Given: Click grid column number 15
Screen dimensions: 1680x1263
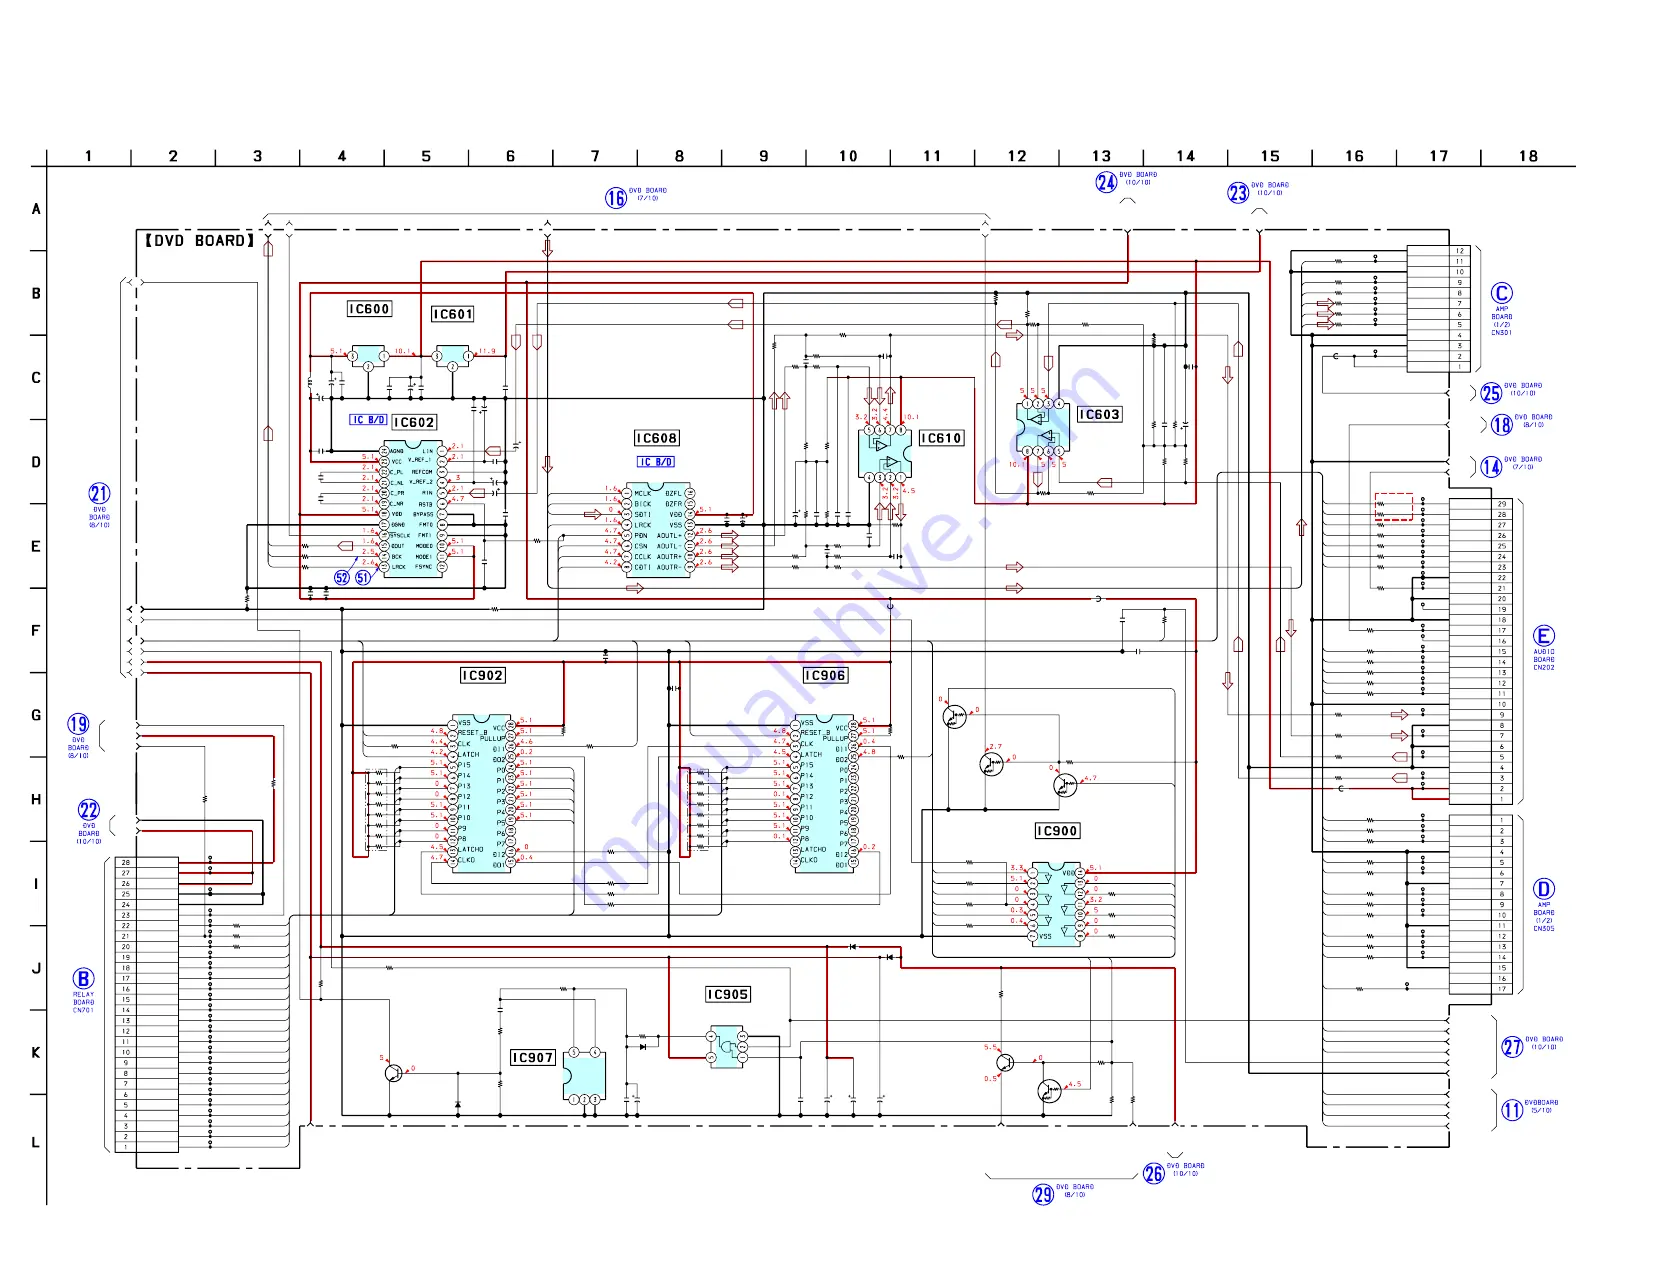Looking at the screenshot, I should coord(1270,156).
